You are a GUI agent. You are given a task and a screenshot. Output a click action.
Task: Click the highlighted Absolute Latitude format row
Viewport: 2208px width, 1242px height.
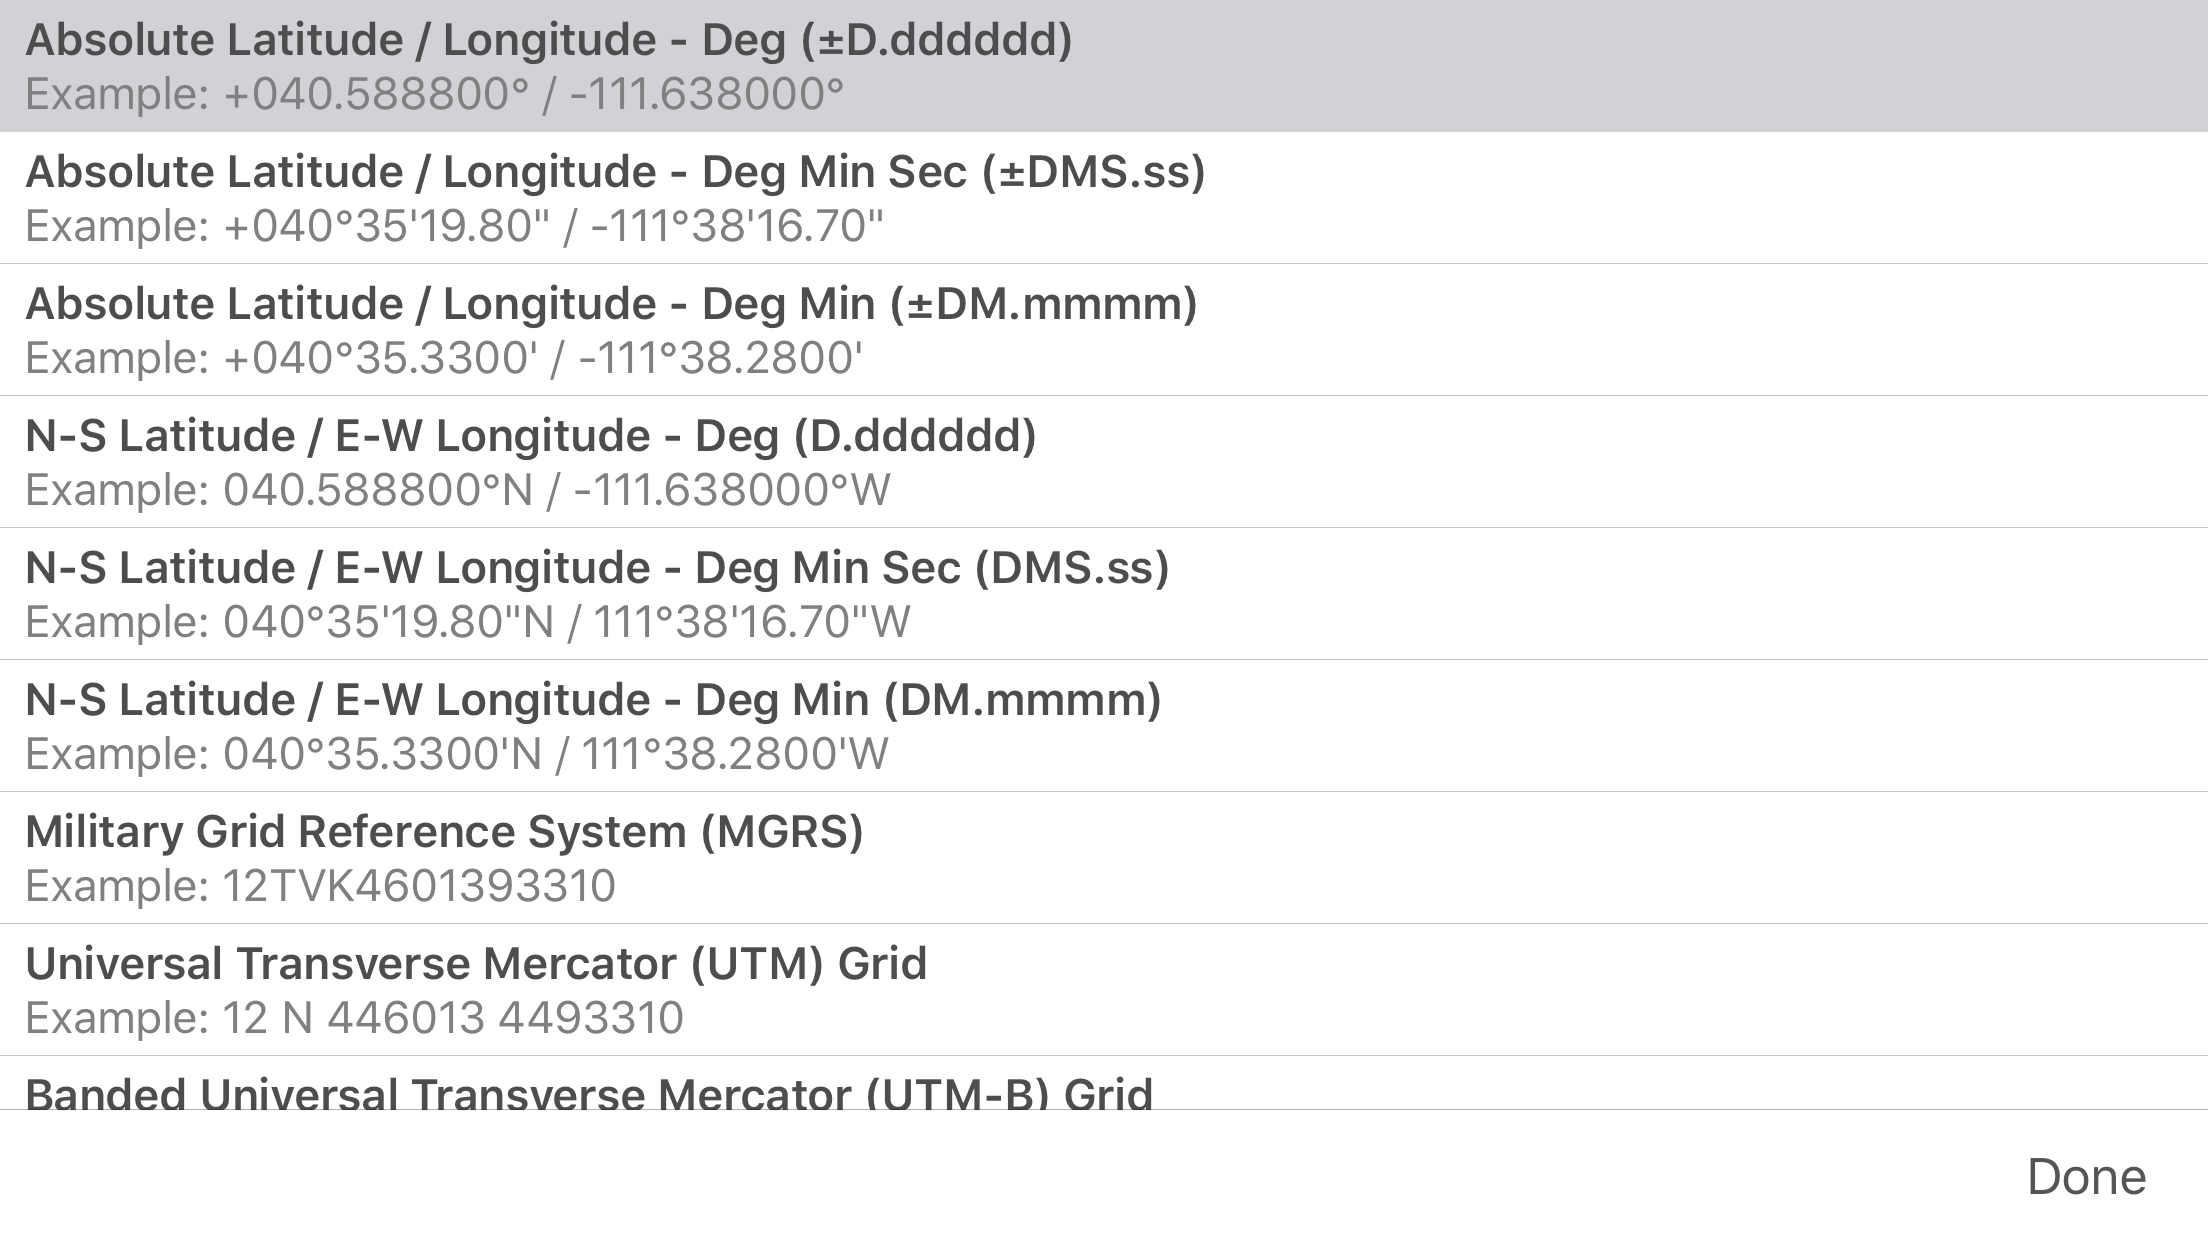point(550,65)
